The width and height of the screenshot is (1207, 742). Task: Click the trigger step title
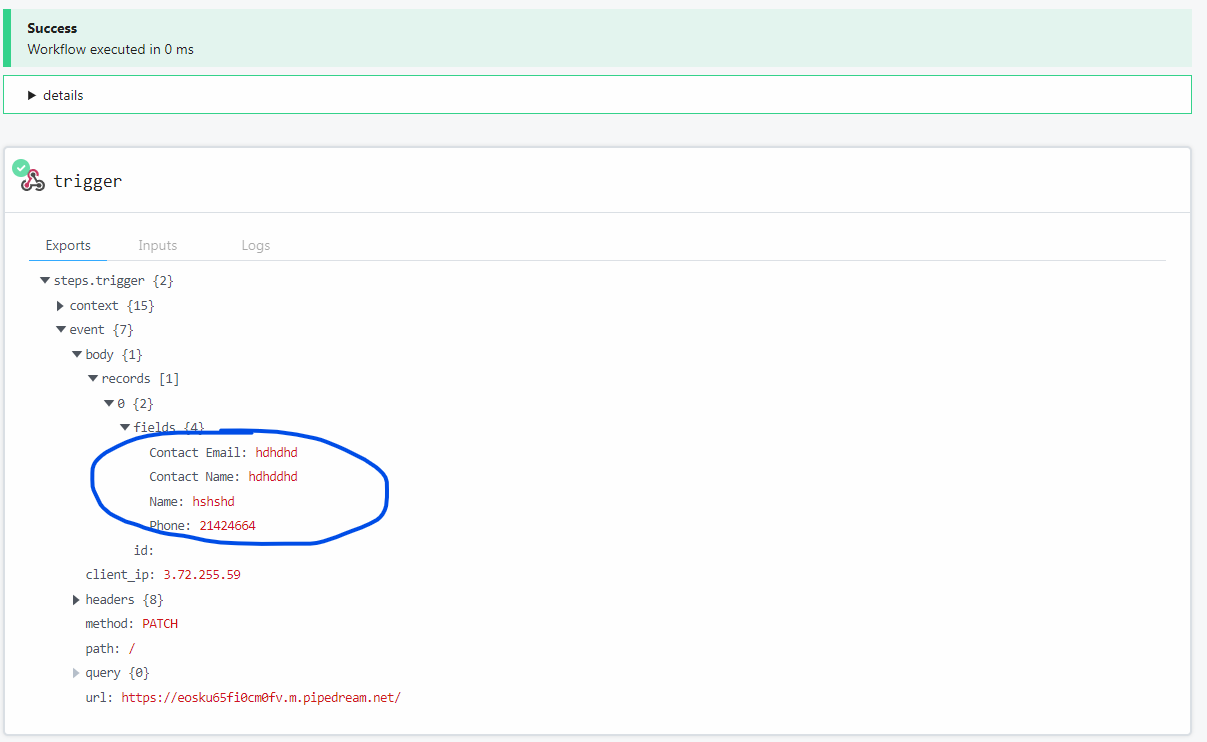88,181
